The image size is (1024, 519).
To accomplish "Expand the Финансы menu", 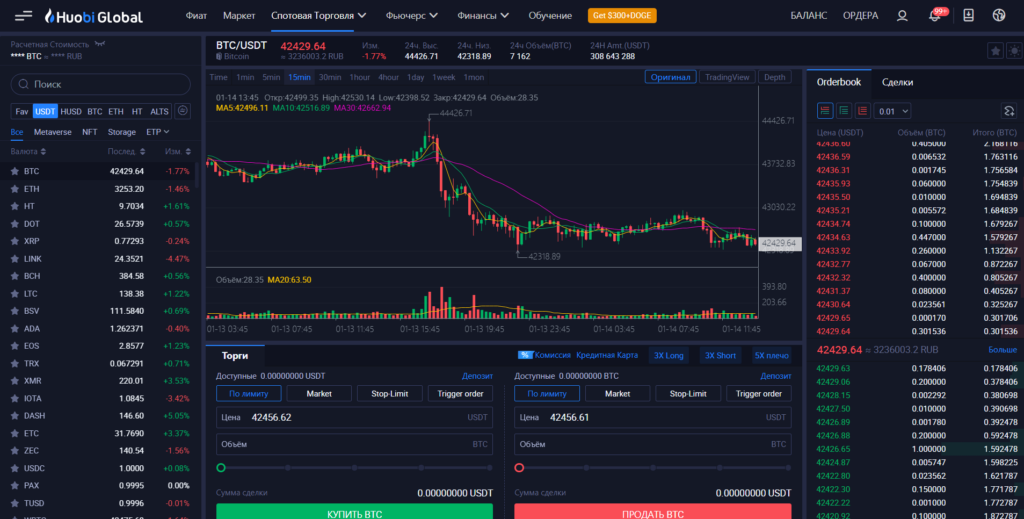I will 483,16.
